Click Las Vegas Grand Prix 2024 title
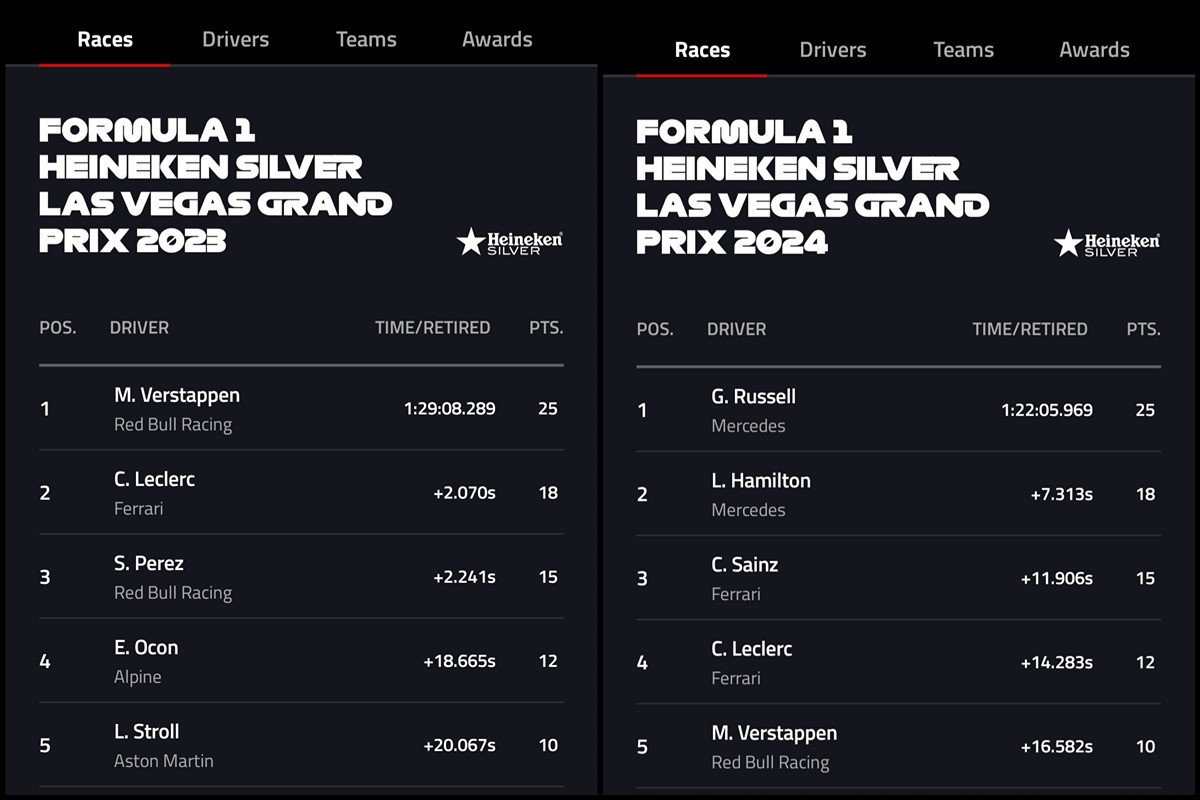 812,187
